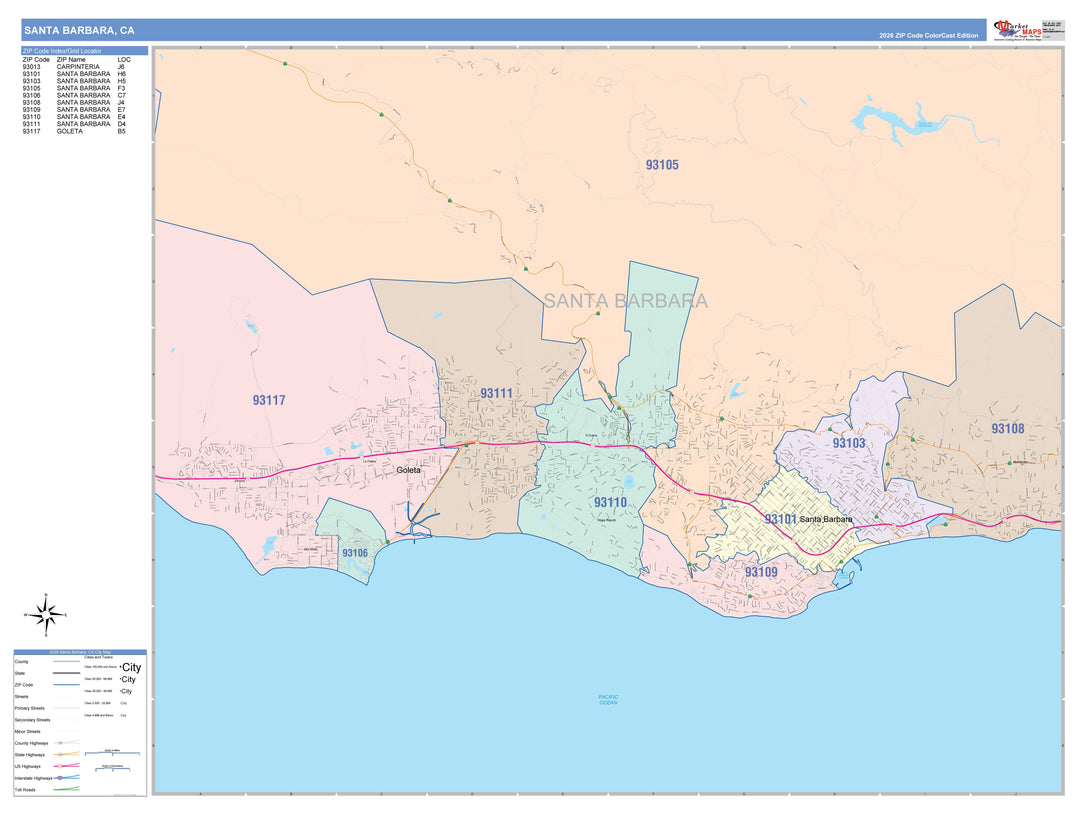1080x814 pixels.
Task: Click the LOC column header
Action: (123, 60)
